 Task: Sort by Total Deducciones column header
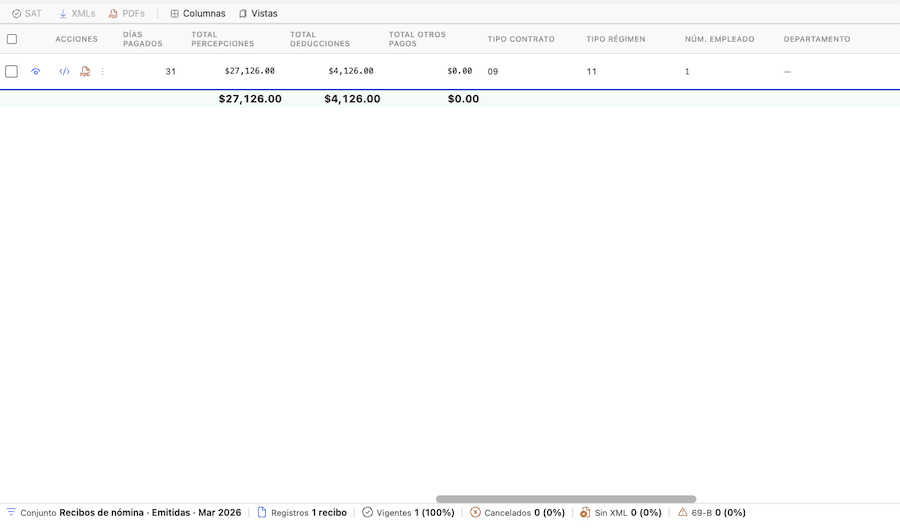pos(320,39)
